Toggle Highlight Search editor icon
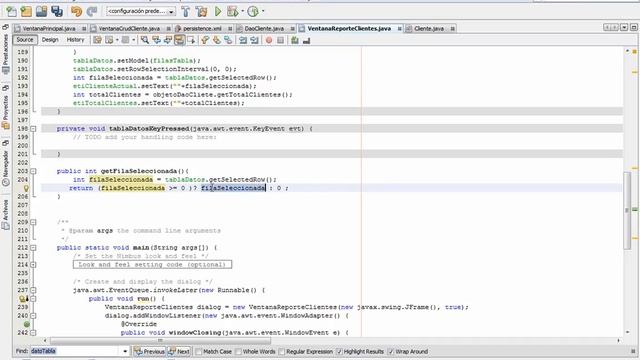640x360 pixels. point(179,40)
